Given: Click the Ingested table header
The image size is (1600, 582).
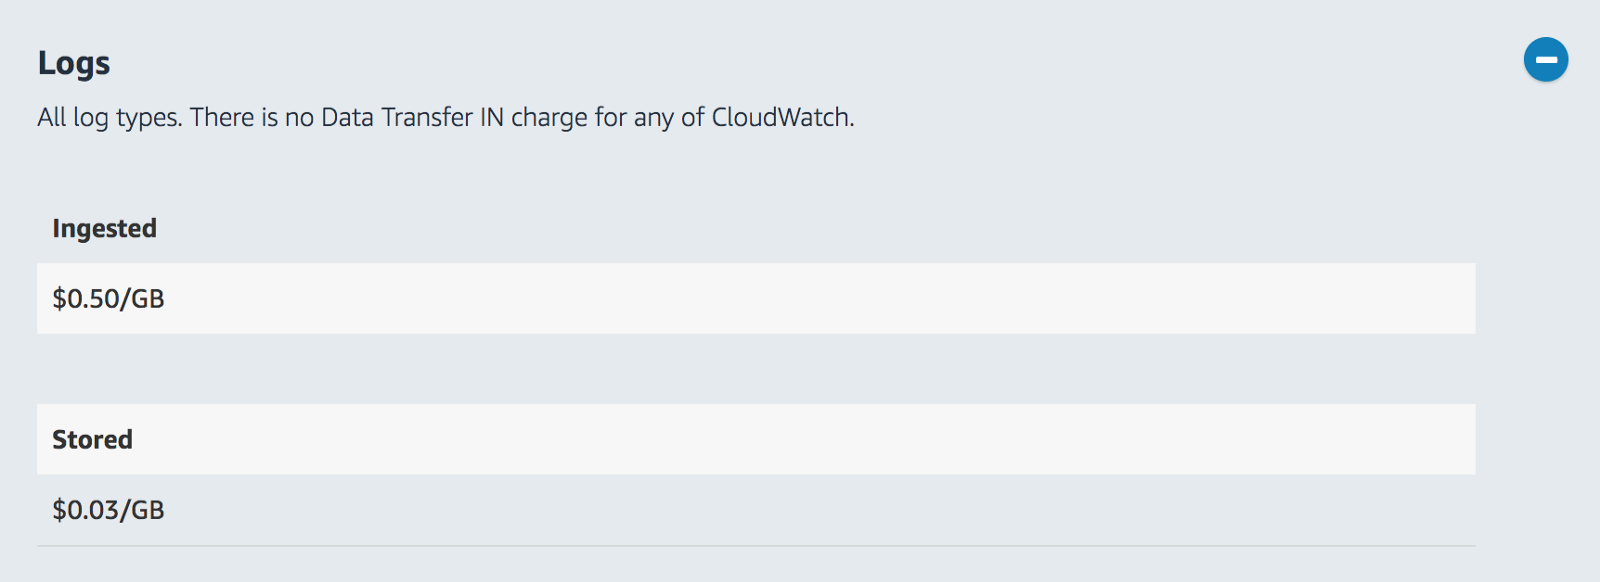Looking at the screenshot, I should coord(105,229).
